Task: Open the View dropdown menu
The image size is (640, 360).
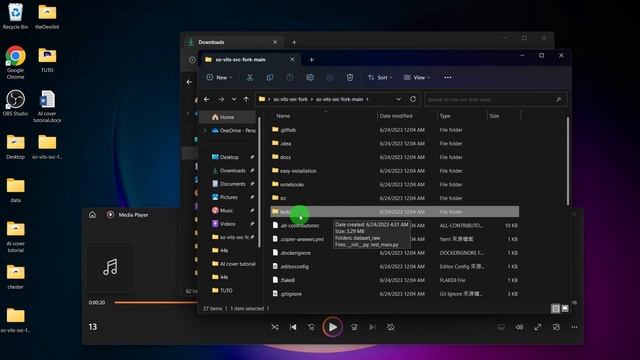Action: click(417, 78)
